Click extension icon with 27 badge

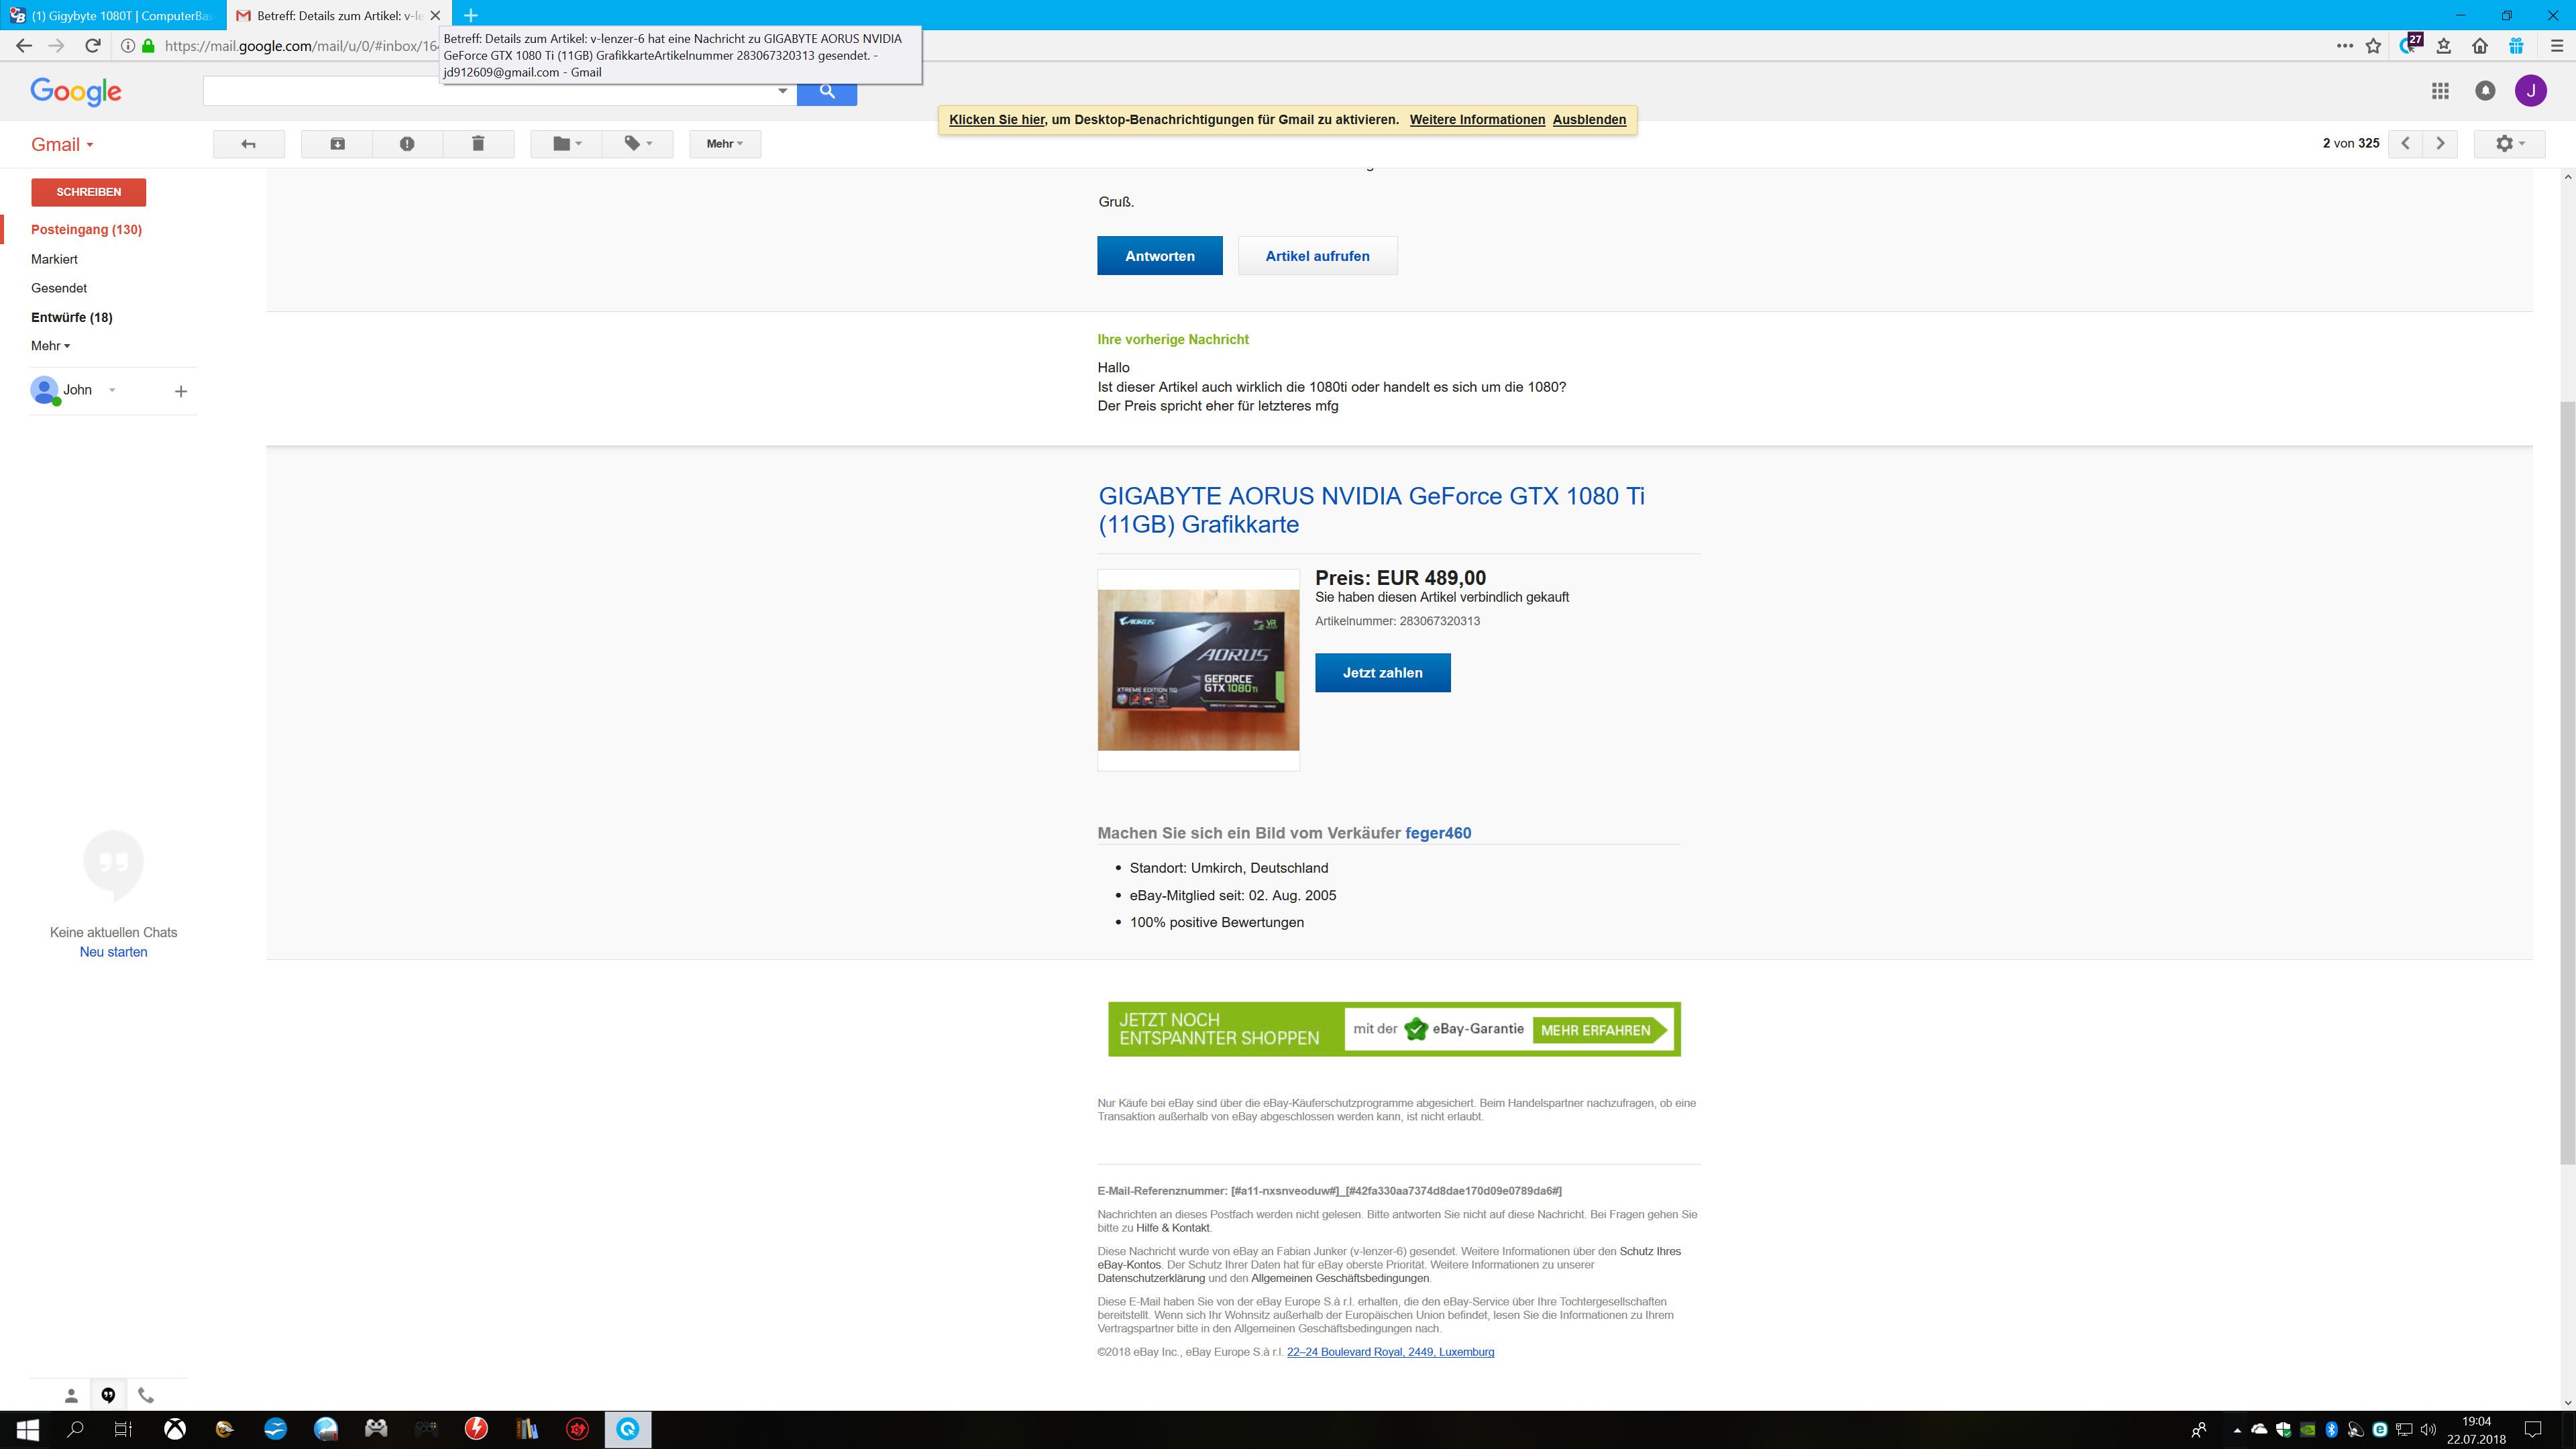(2410, 44)
